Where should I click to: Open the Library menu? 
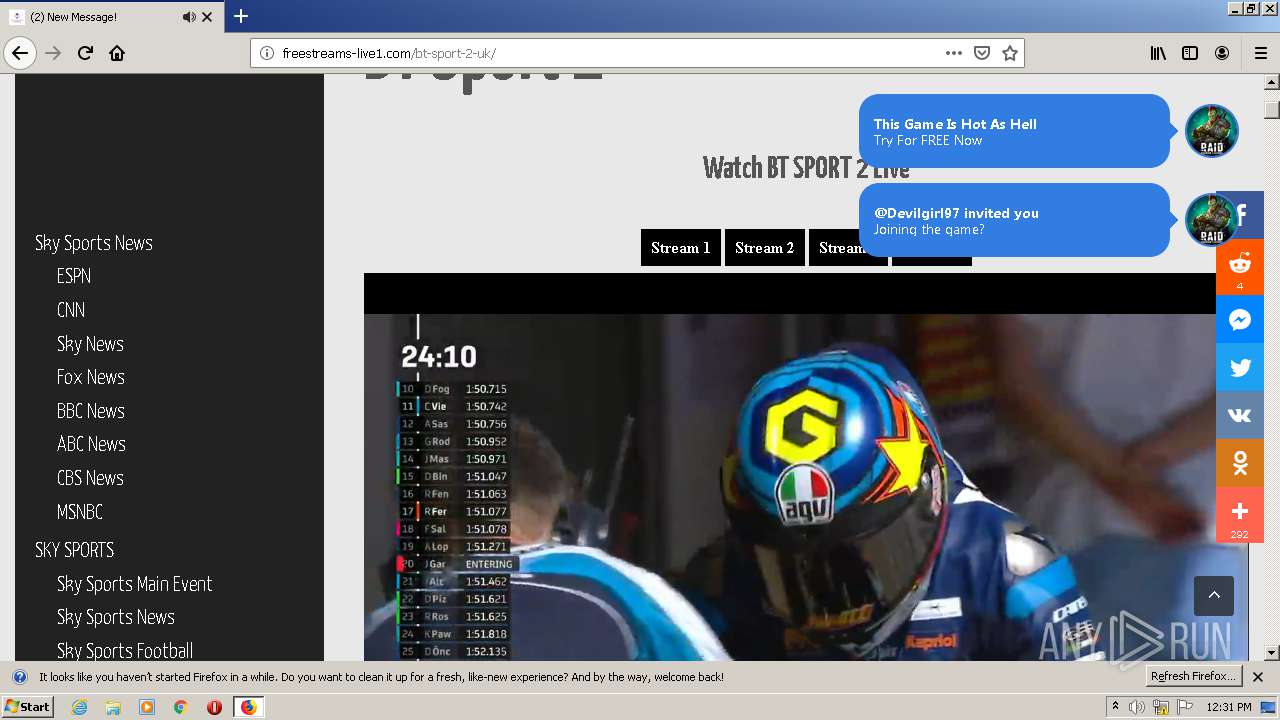point(1158,53)
